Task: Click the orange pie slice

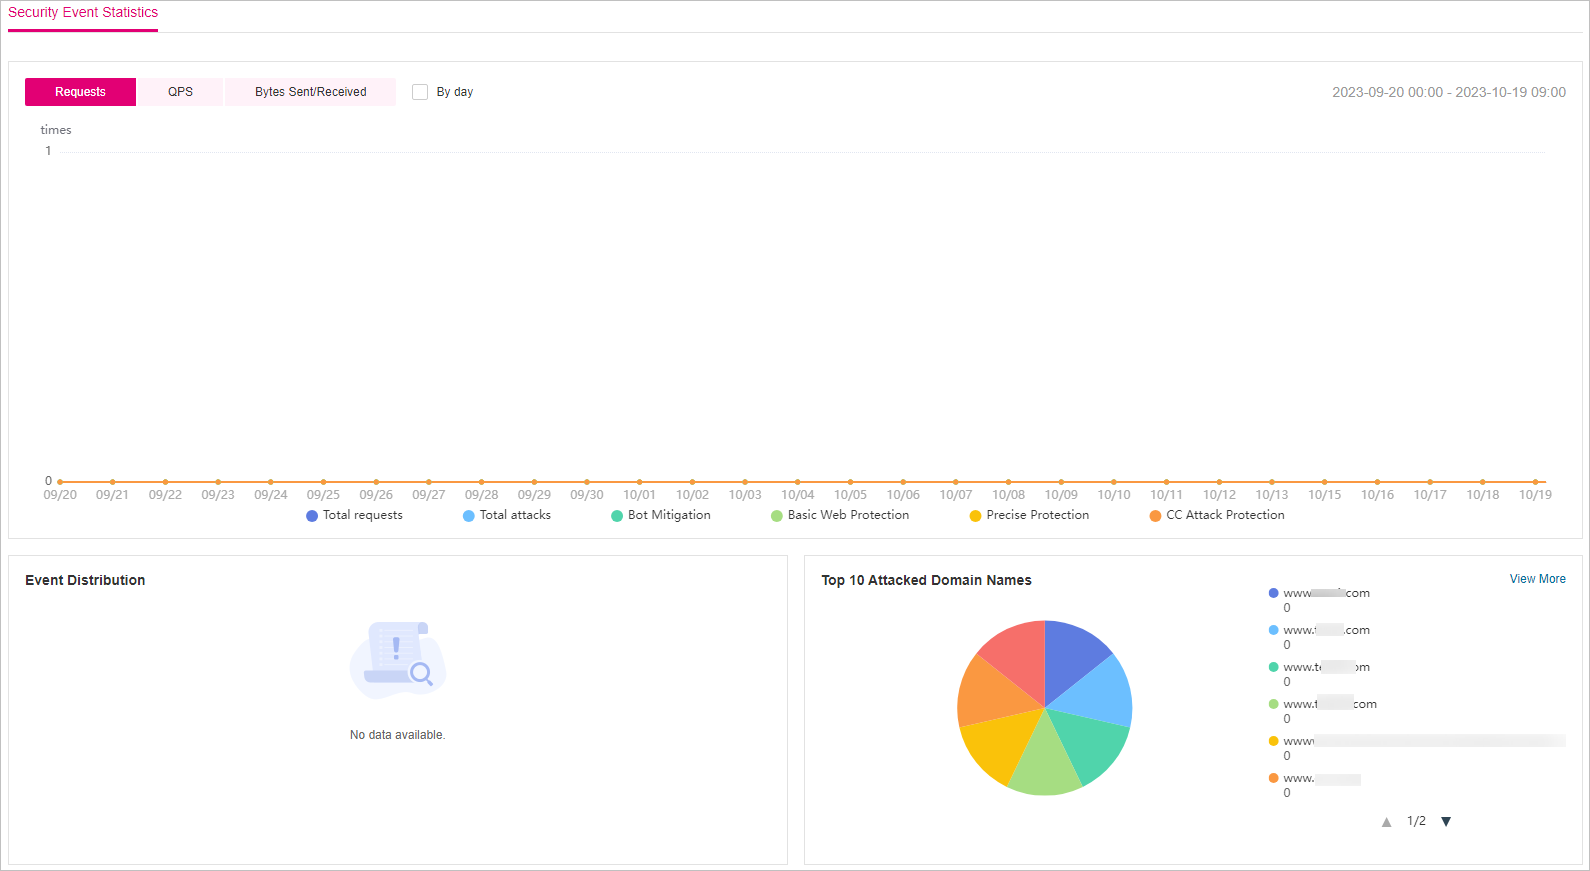Action: [990, 695]
